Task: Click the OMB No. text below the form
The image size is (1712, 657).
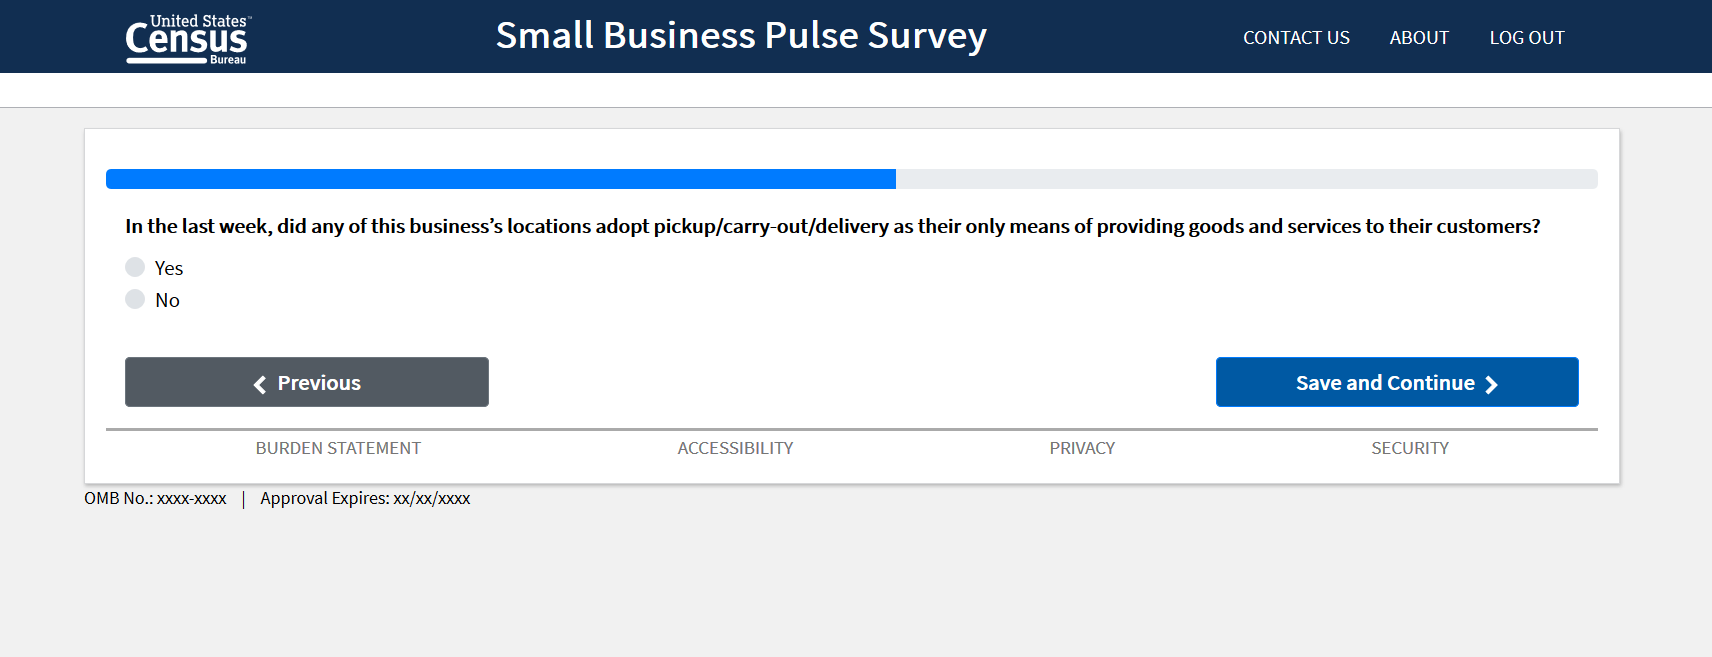Action: pyautogui.click(x=155, y=498)
